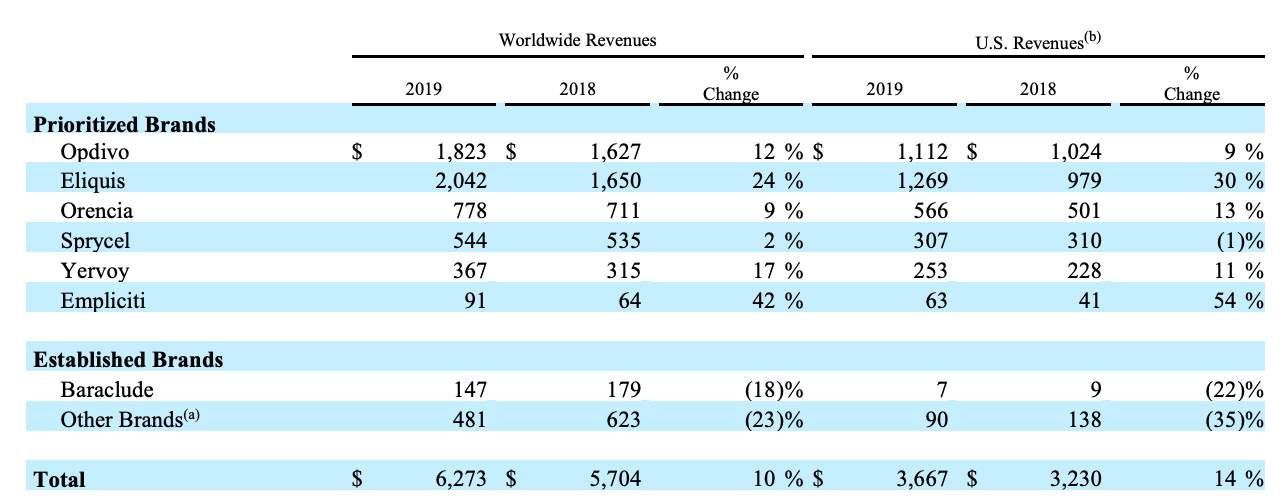Click Orencia 2019 worldwide value 778
The height and width of the screenshot is (503, 1281).
pos(469,211)
